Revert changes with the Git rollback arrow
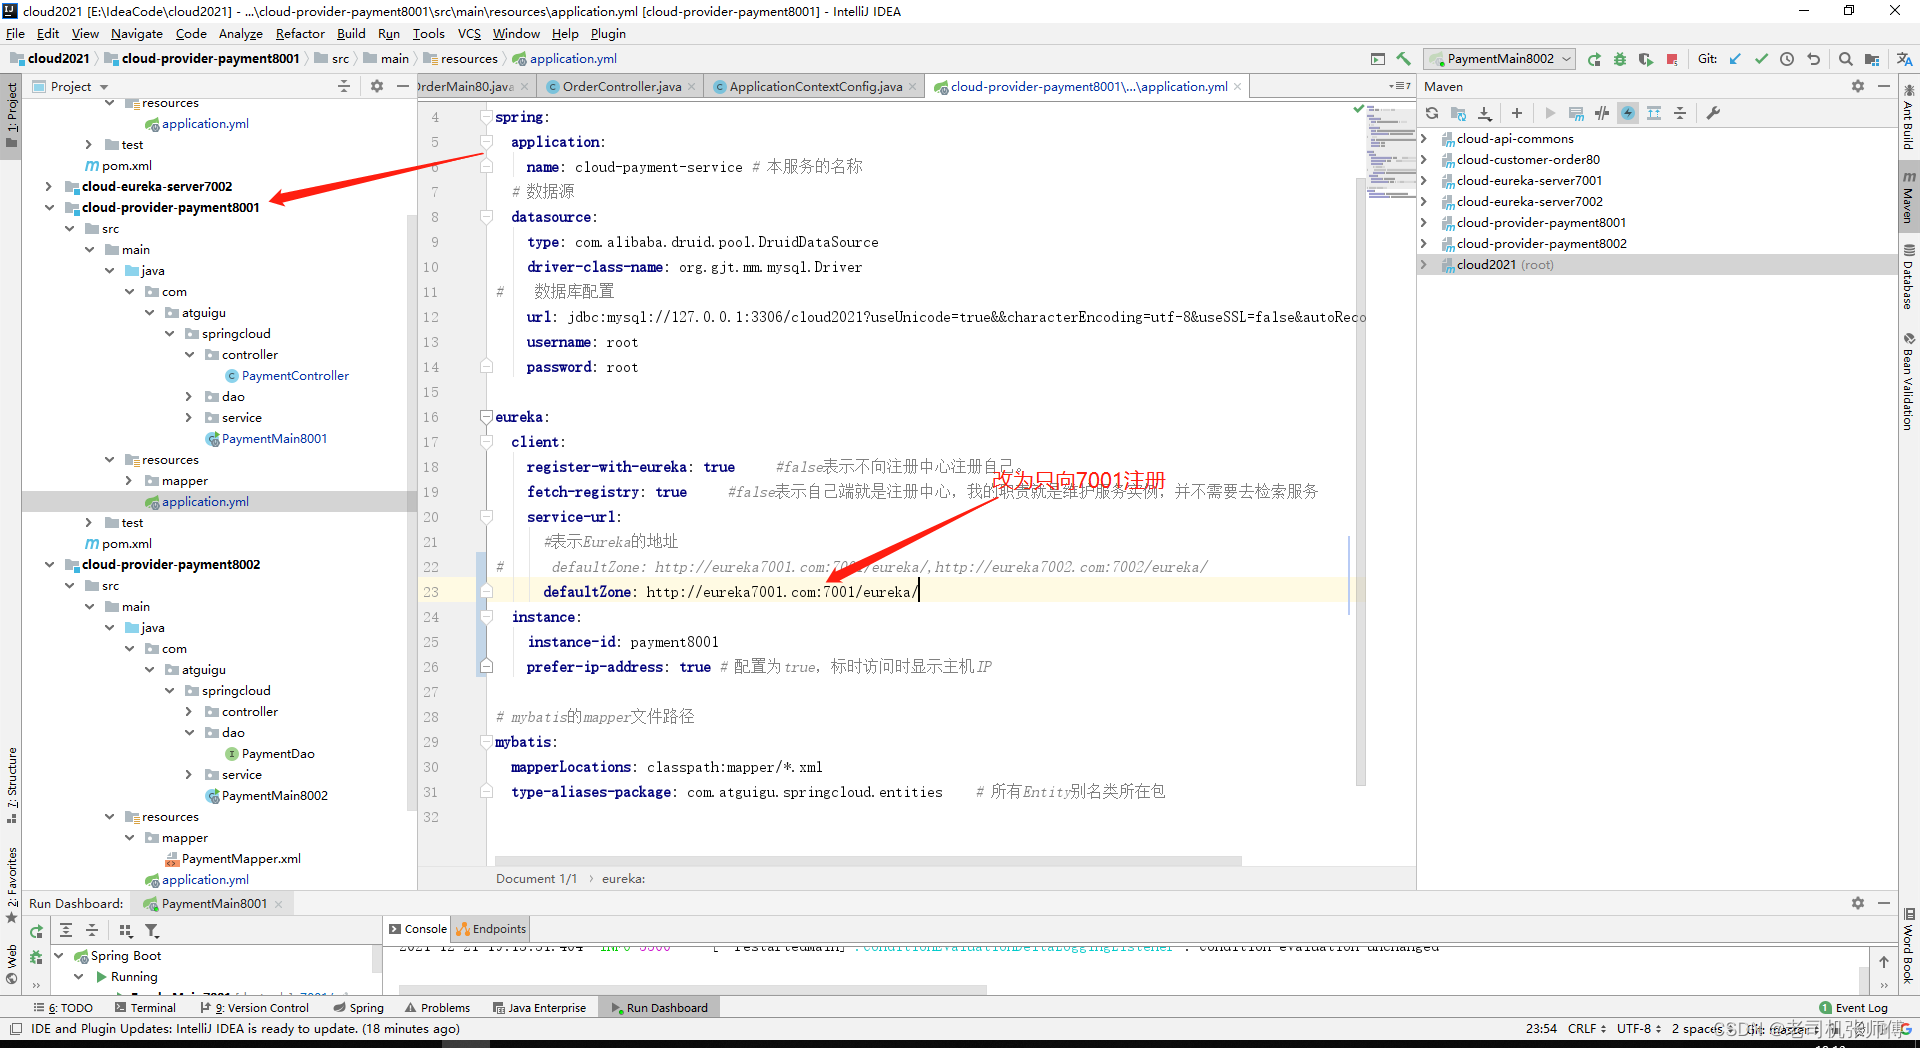 1813,59
